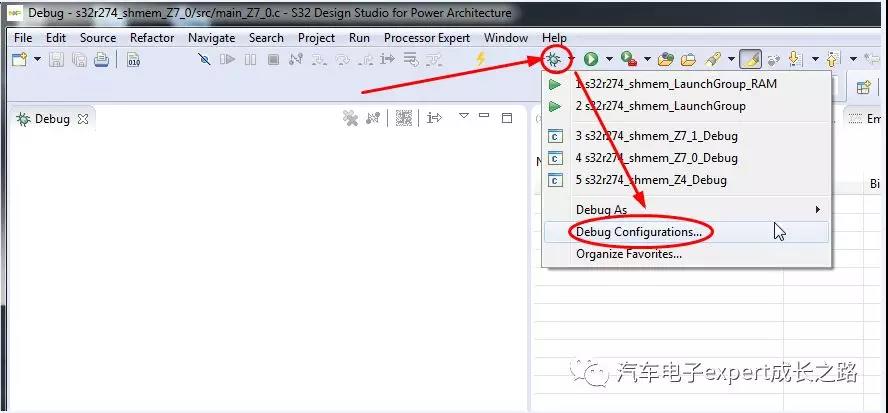The image size is (888, 413).
Task: Click the Print icon in the toolbar
Action: pos(101,59)
